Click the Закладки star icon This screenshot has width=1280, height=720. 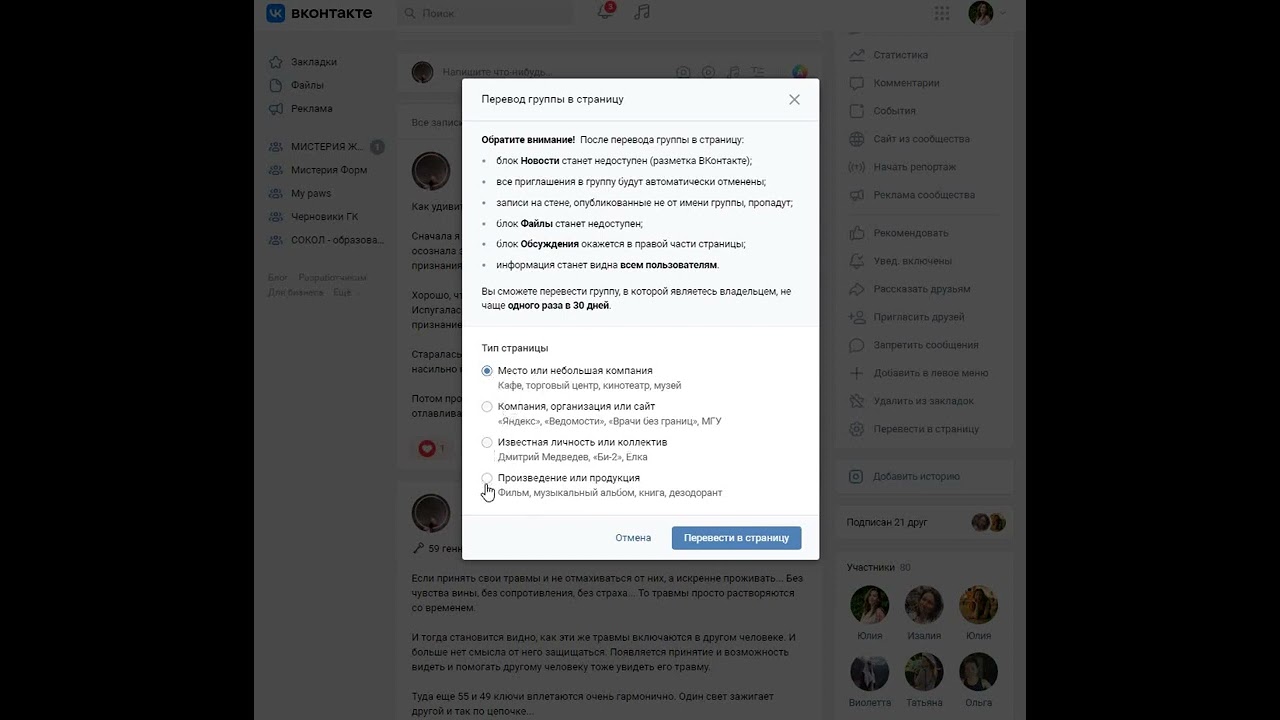coord(276,62)
